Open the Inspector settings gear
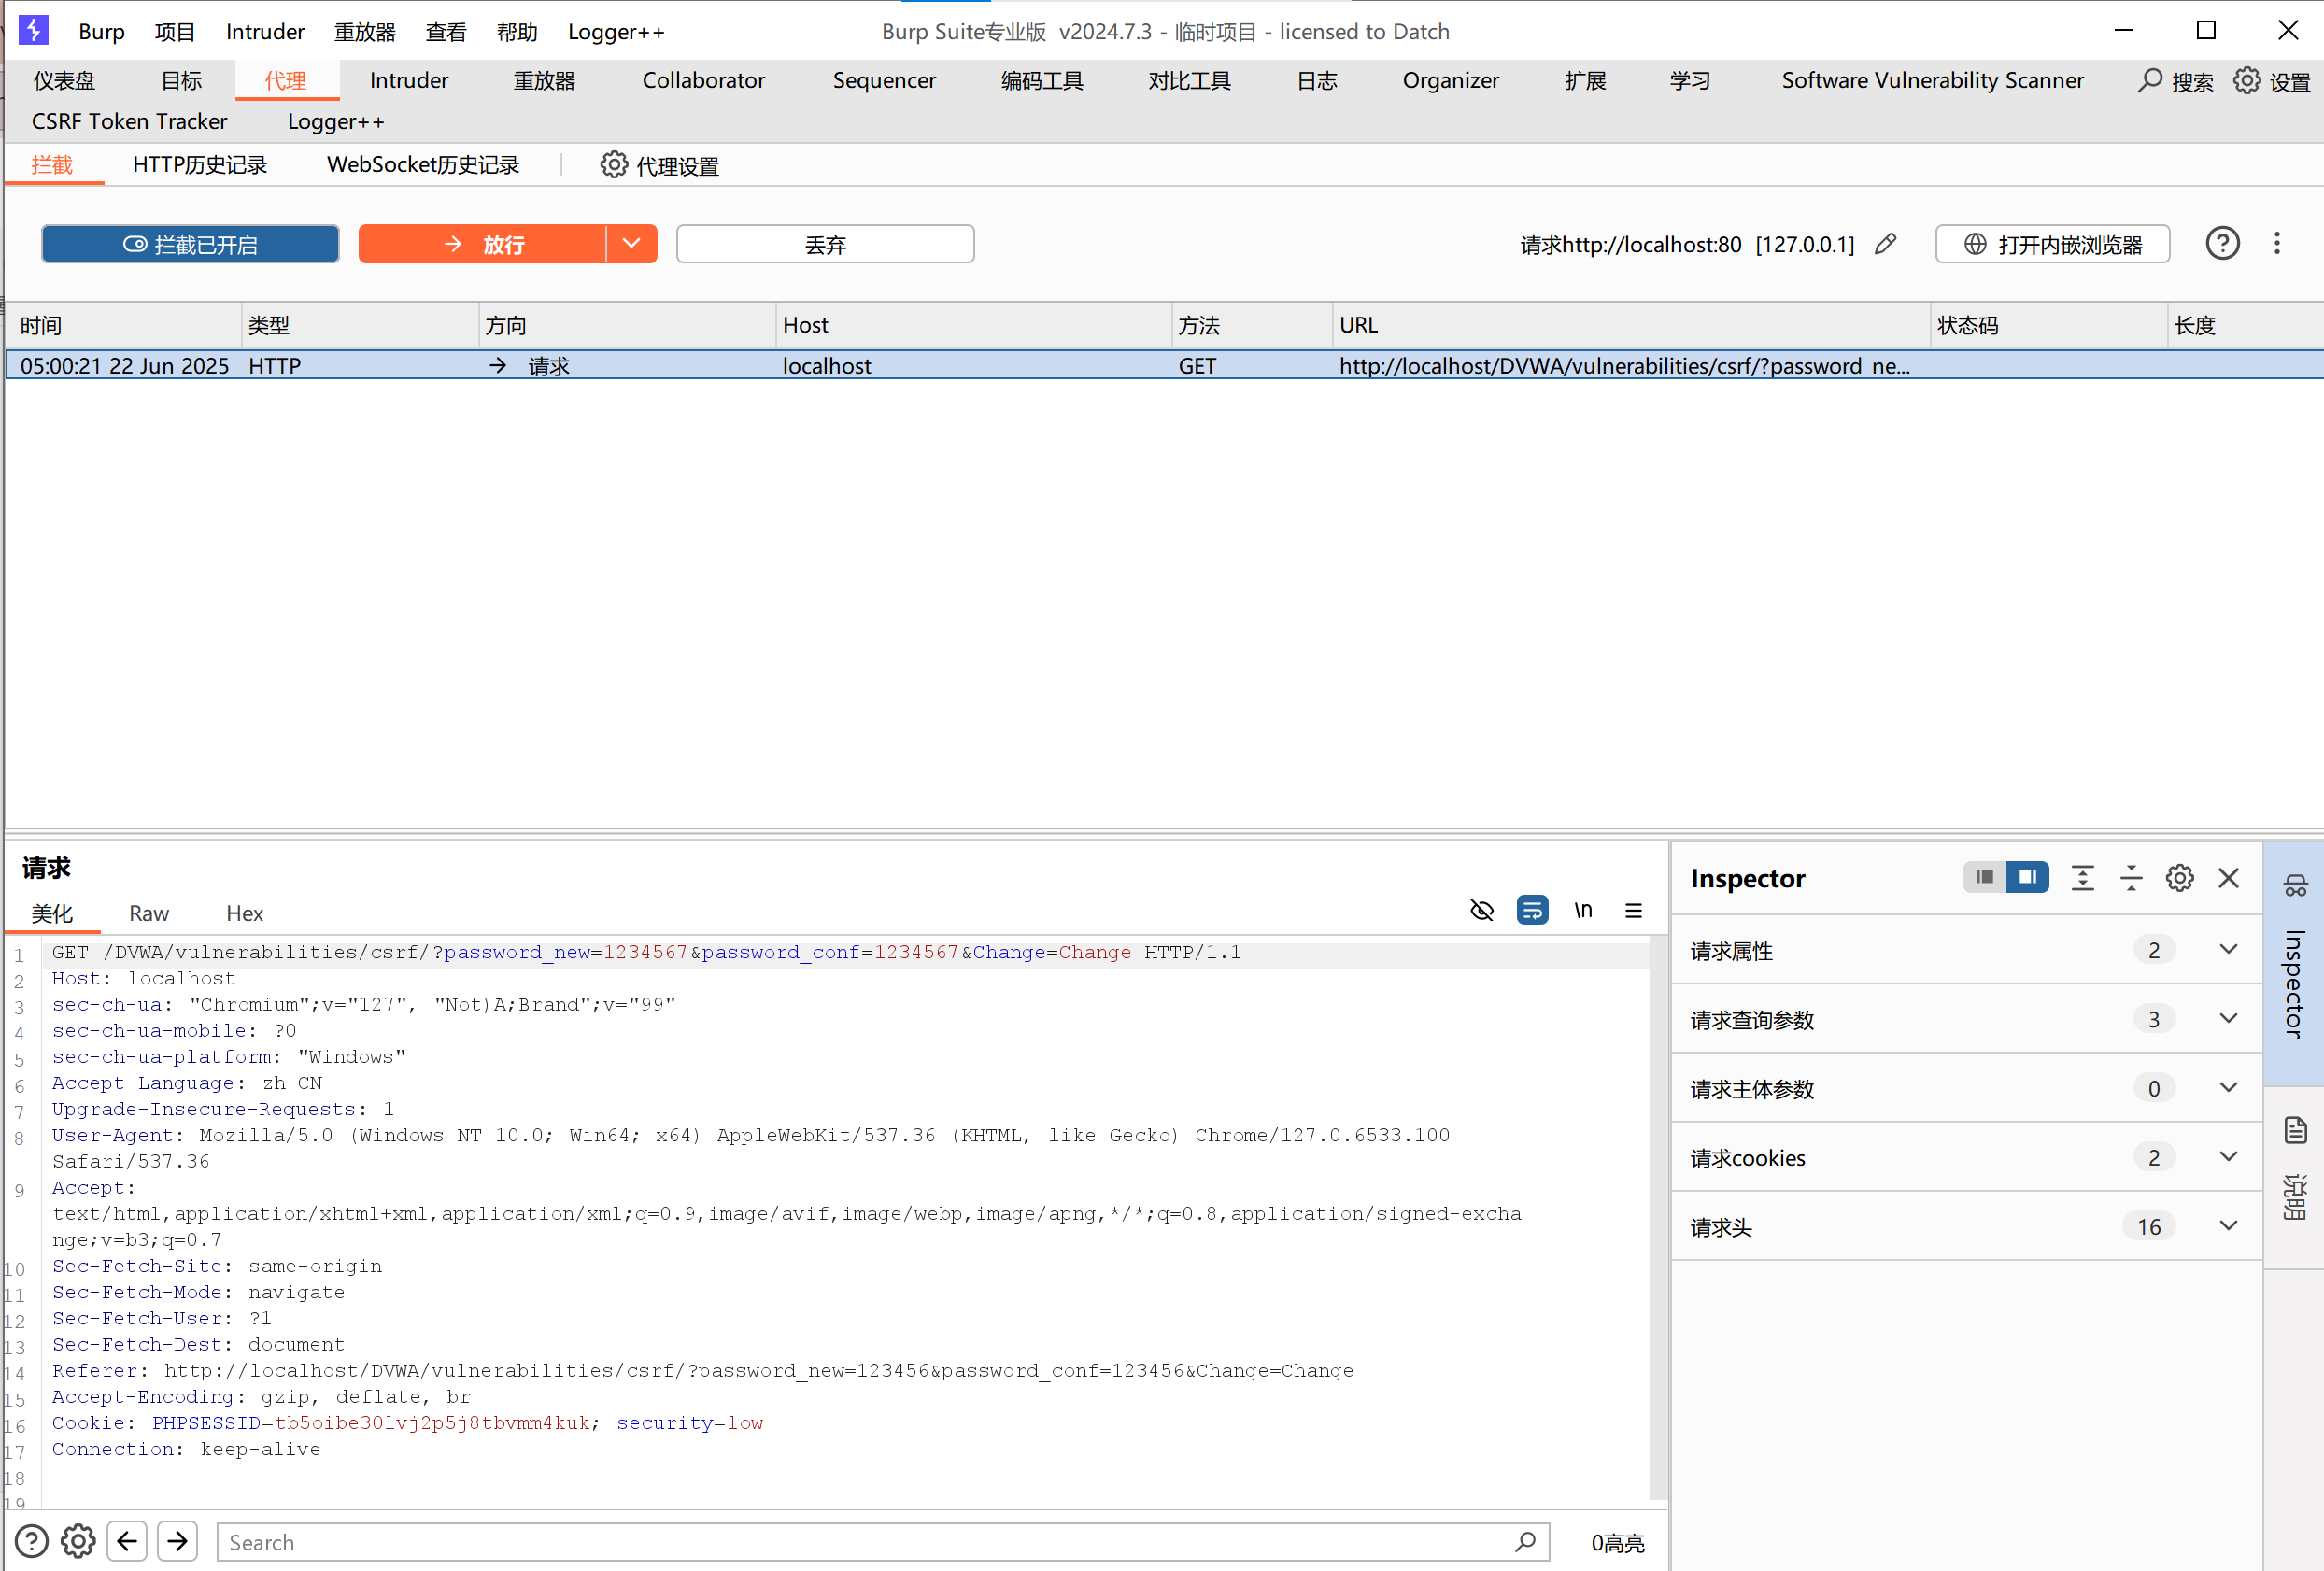 click(x=2180, y=878)
